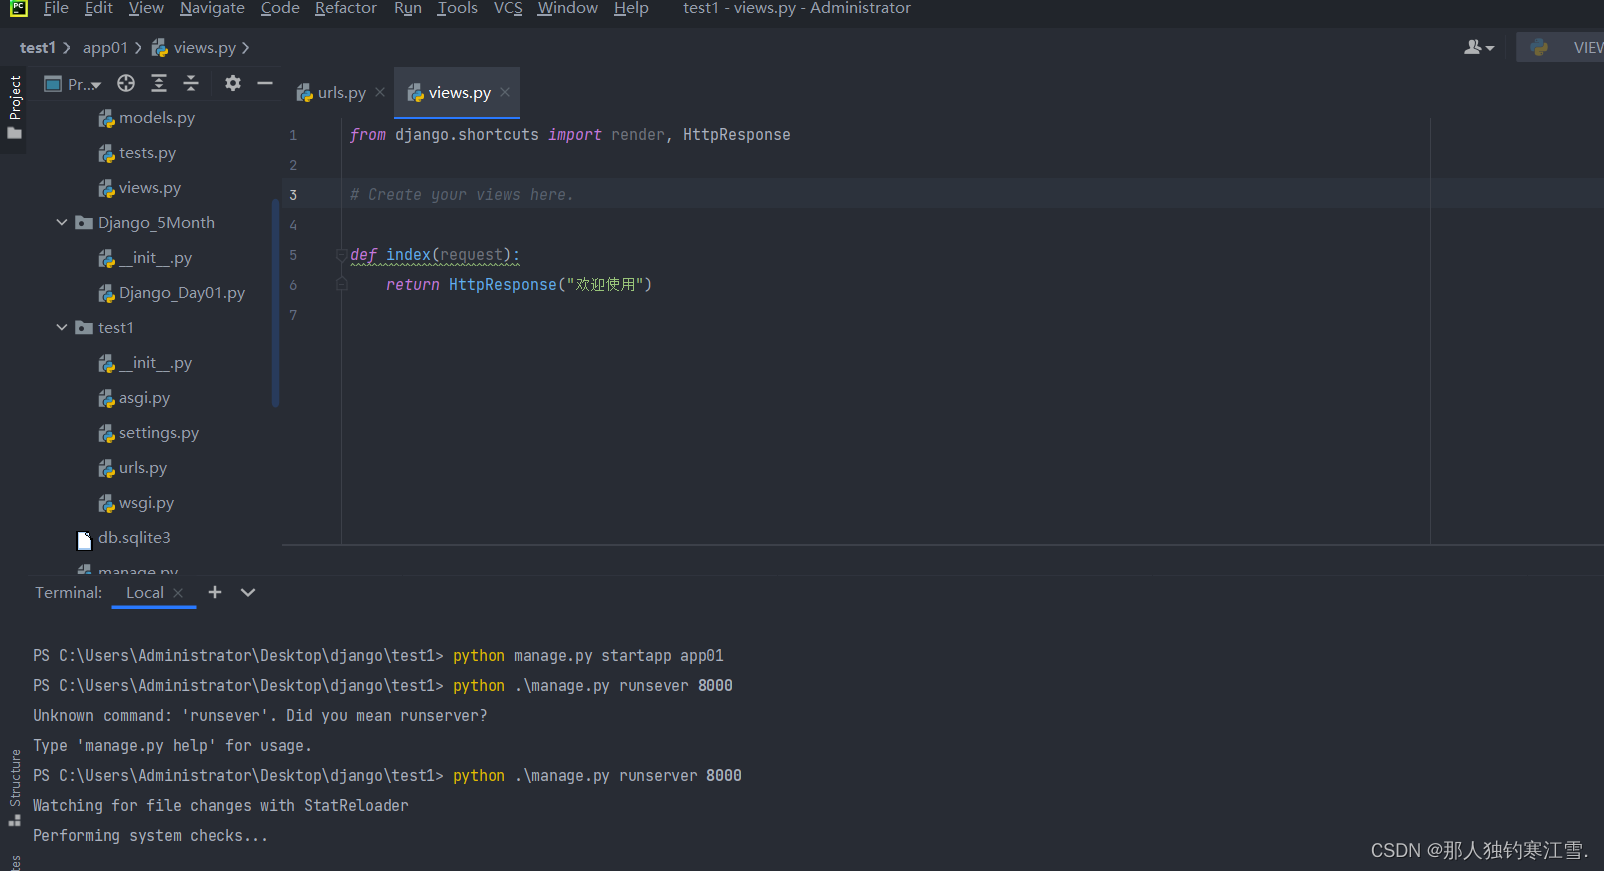Click HttpResponse in the import line
The height and width of the screenshot is (871, 1604).
(737, 135)
